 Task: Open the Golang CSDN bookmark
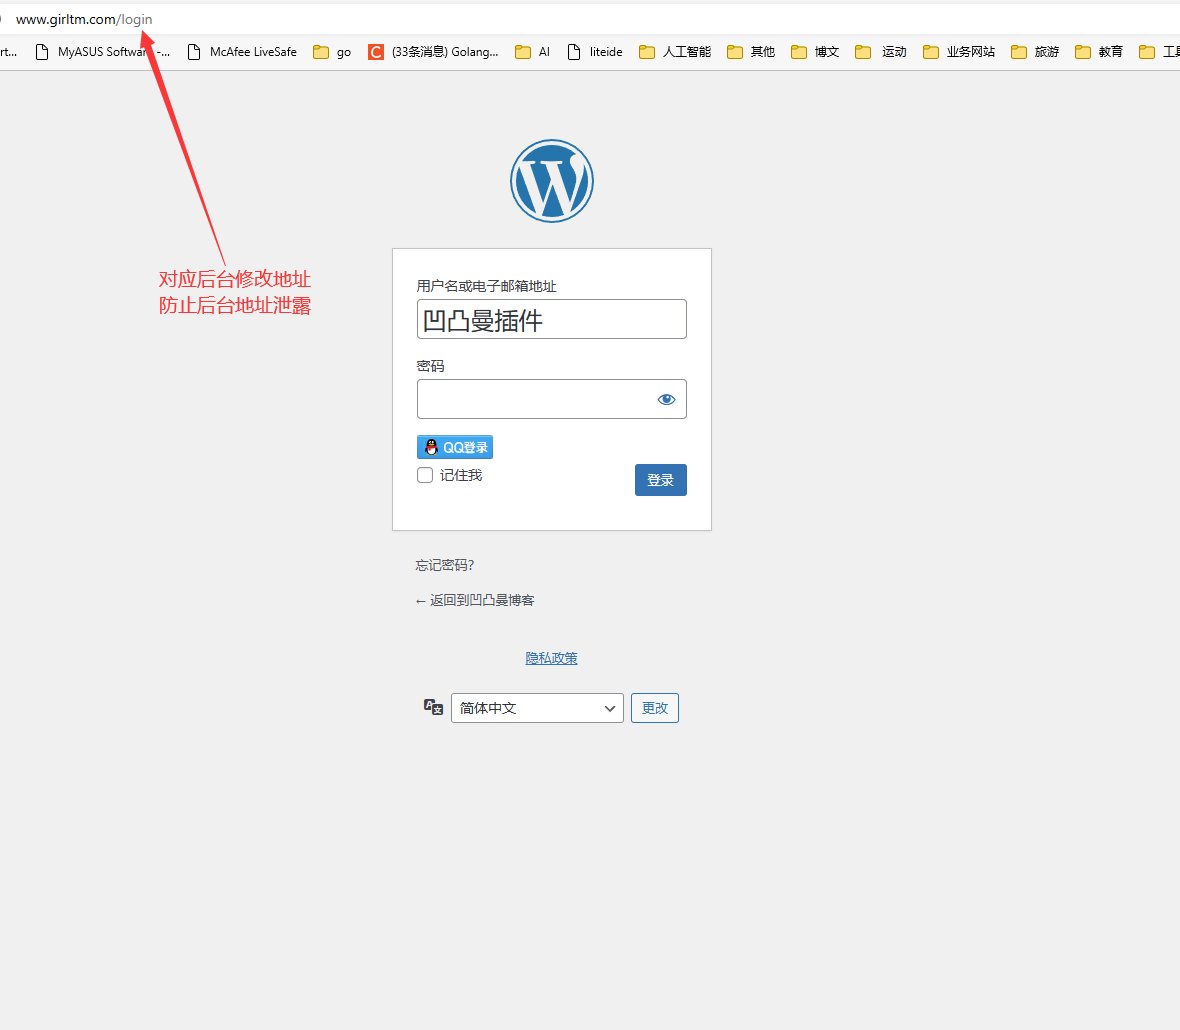pyautogui.click(x=433, y=52)
